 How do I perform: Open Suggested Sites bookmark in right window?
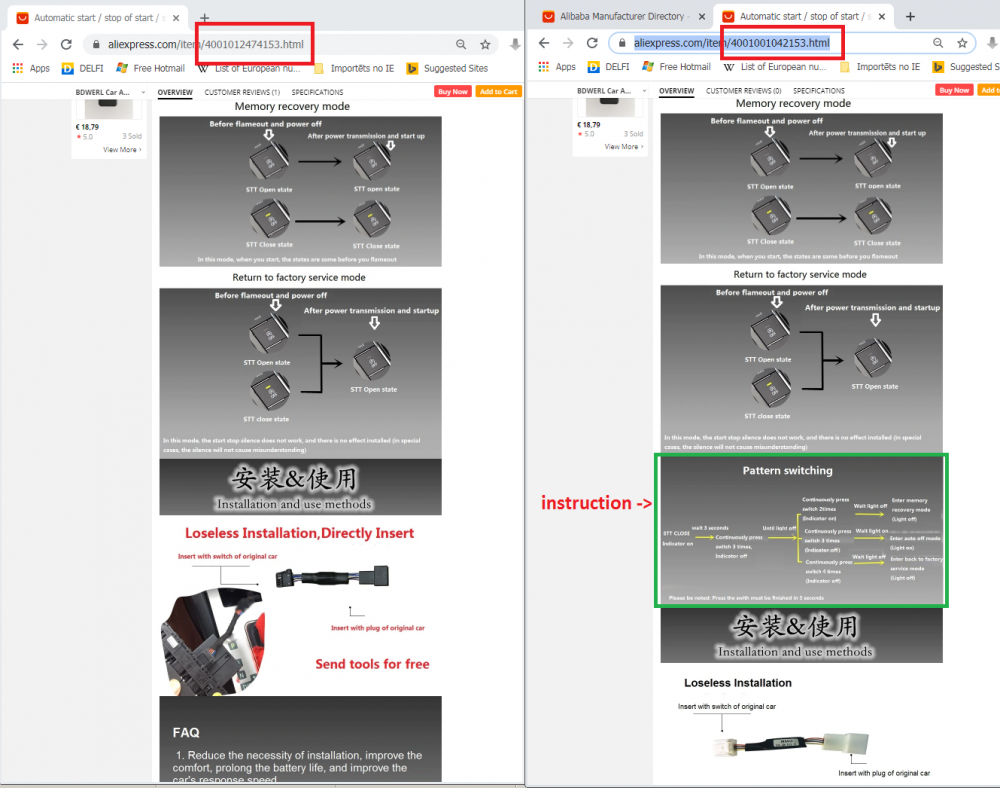coord(966,66)
